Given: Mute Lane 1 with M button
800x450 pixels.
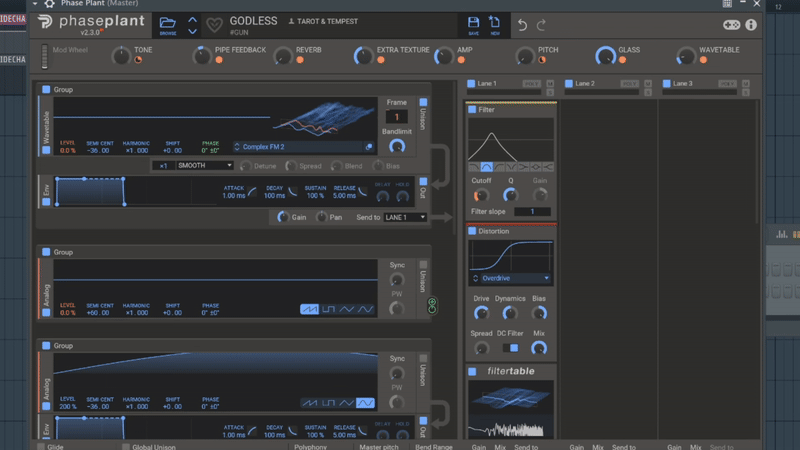Looking at the screenshot, I should click(x=550, y=83).
